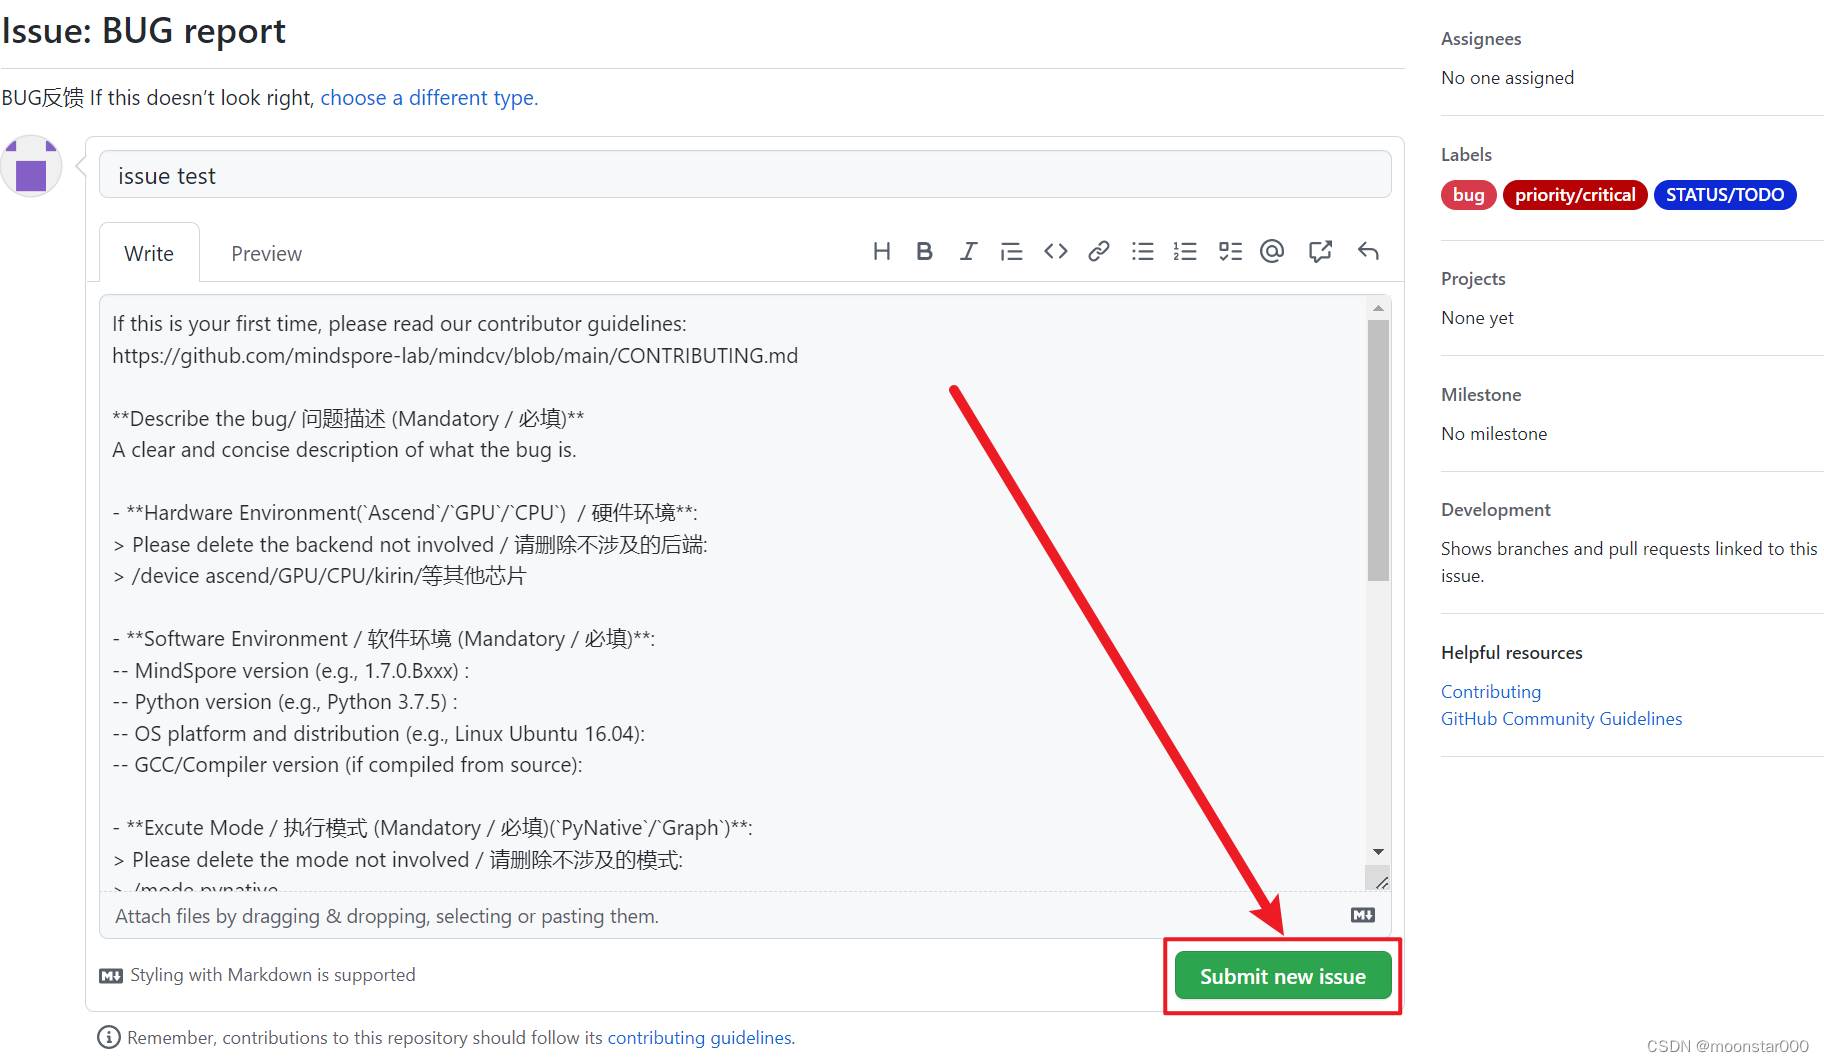The image size is (1824, 1062).
Task: Insert saved reply using the arrow icon
Action: coord(1368,251)
